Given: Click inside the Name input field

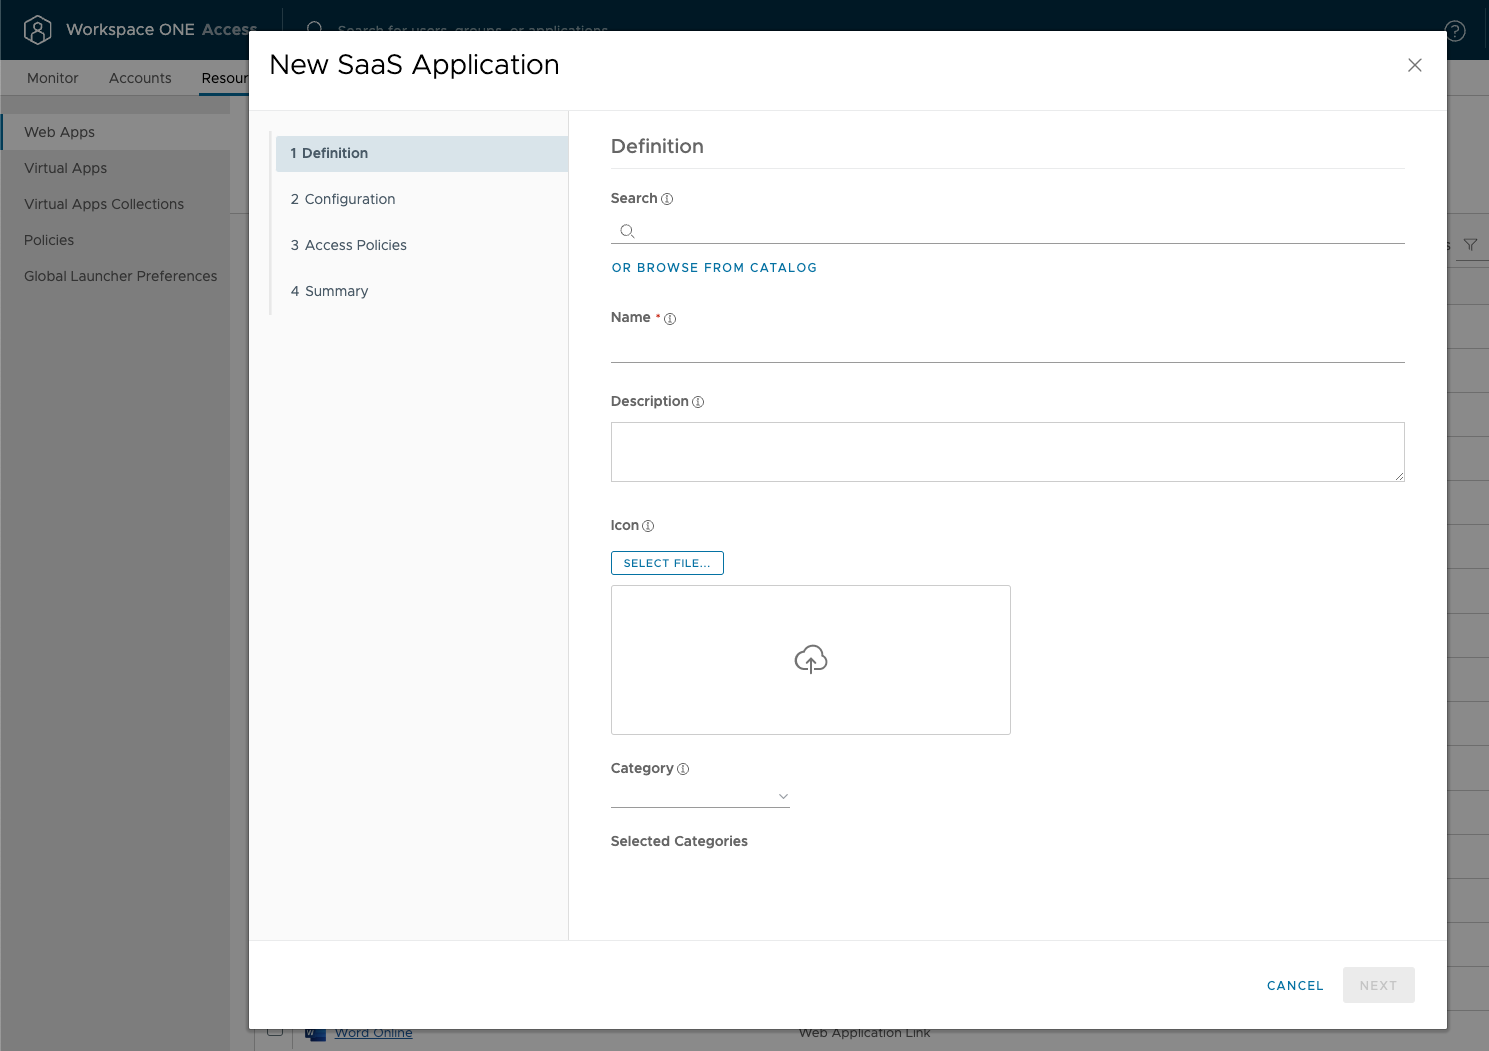Looking at the screenshot, I should pos(1007,349).
